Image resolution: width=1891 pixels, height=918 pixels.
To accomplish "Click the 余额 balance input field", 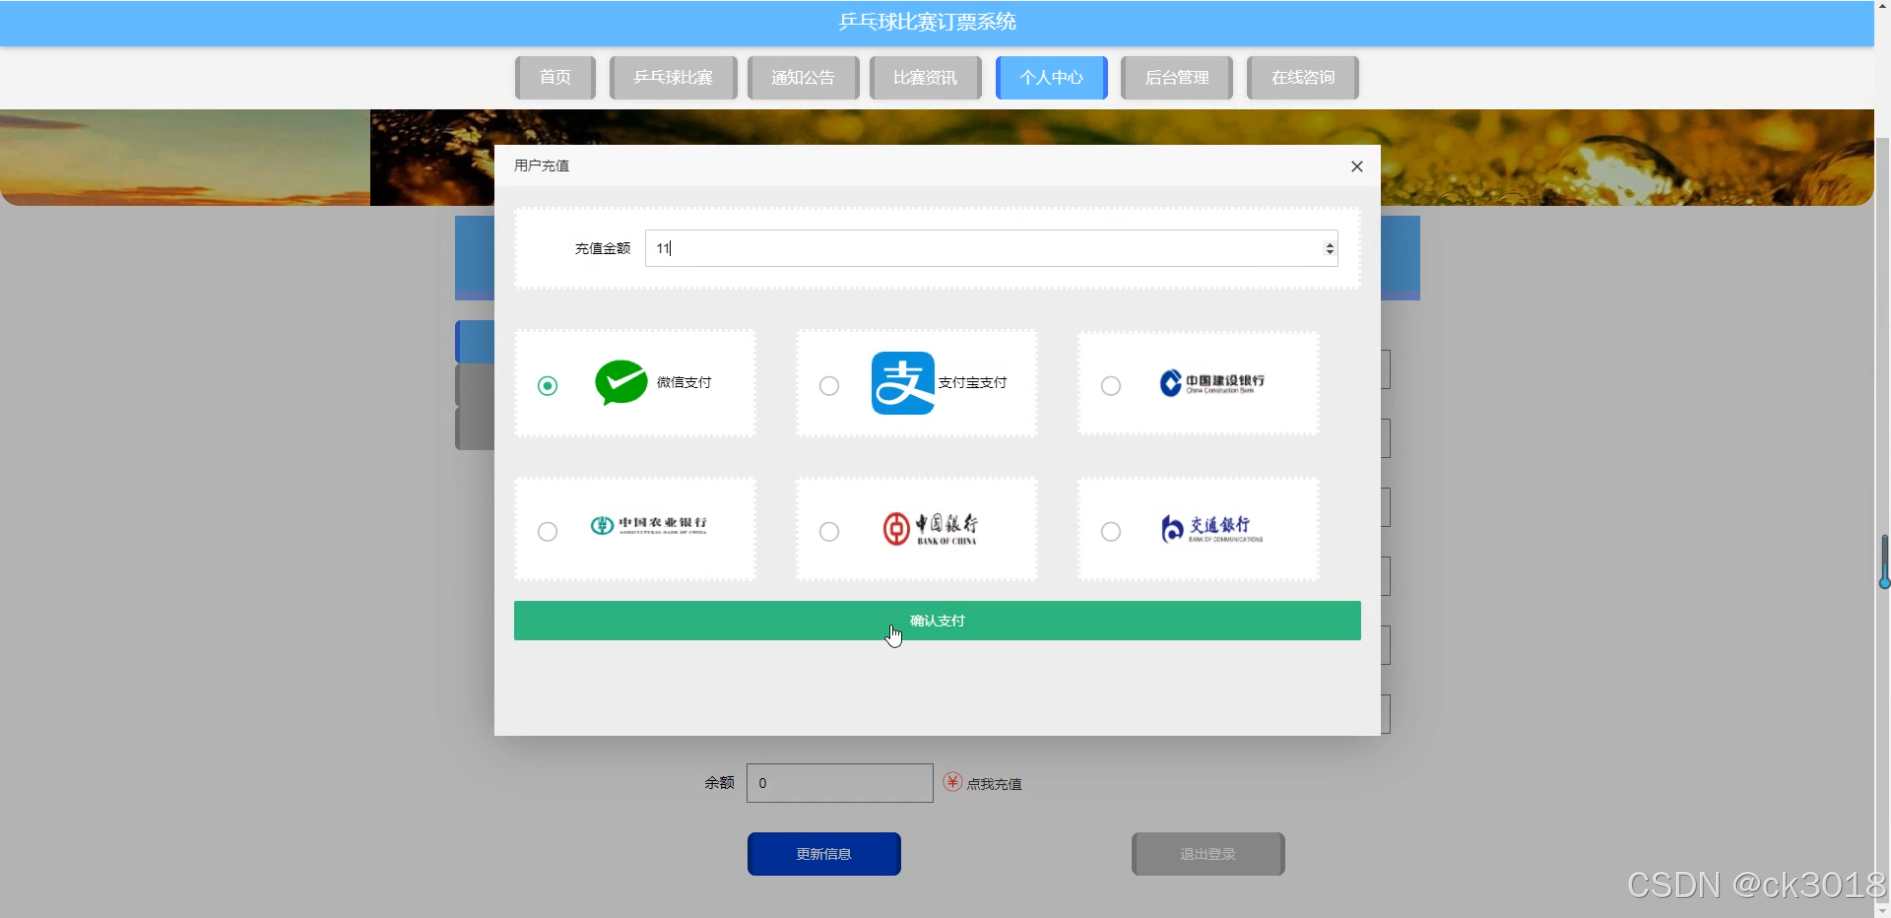I will 840,783.
